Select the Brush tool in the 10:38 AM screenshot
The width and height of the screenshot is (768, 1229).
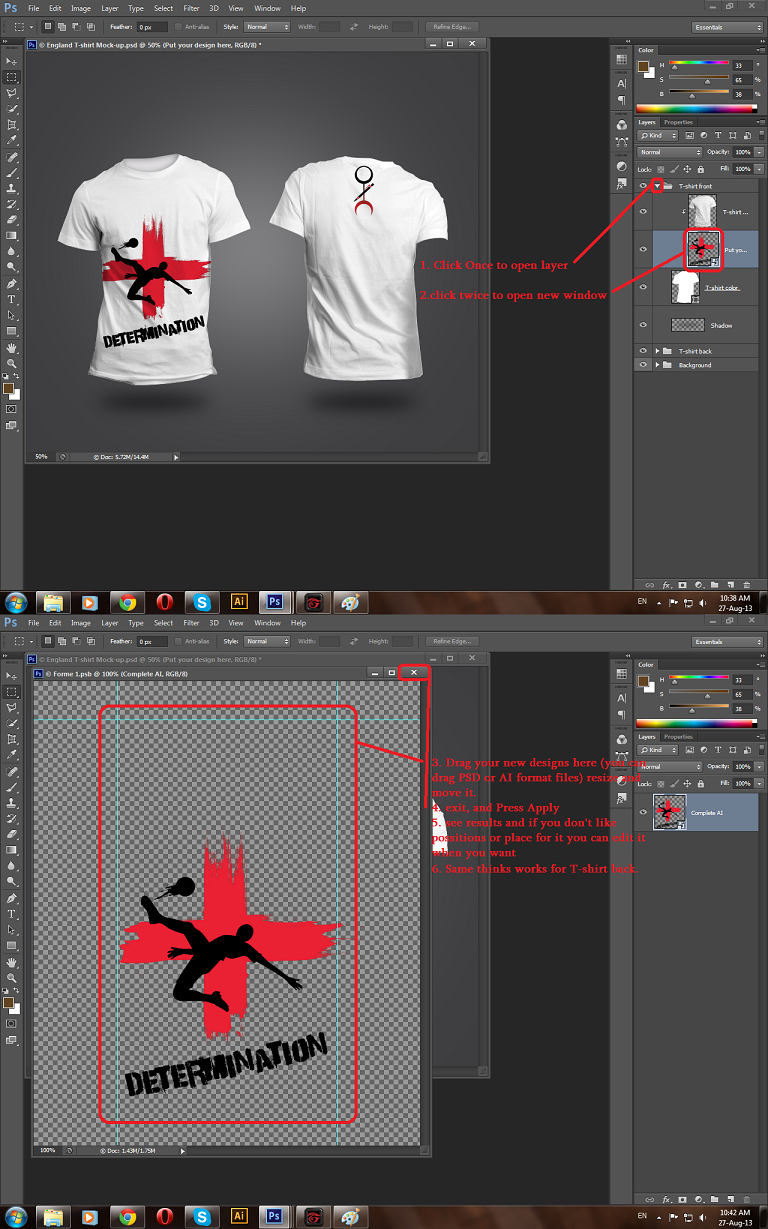coord(12,172)
